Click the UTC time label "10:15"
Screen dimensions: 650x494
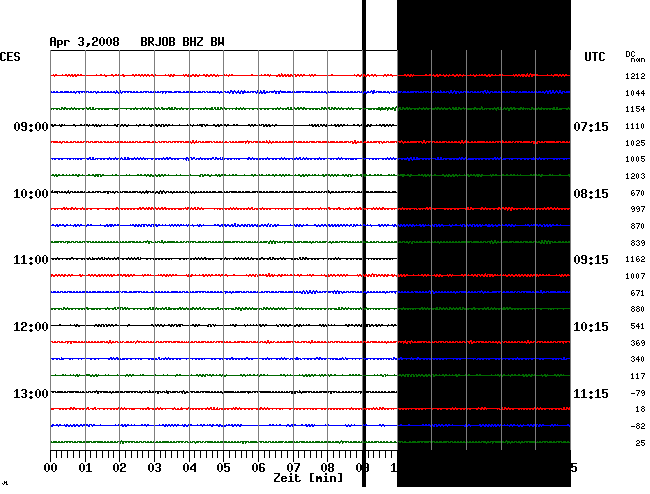[591, 327]
